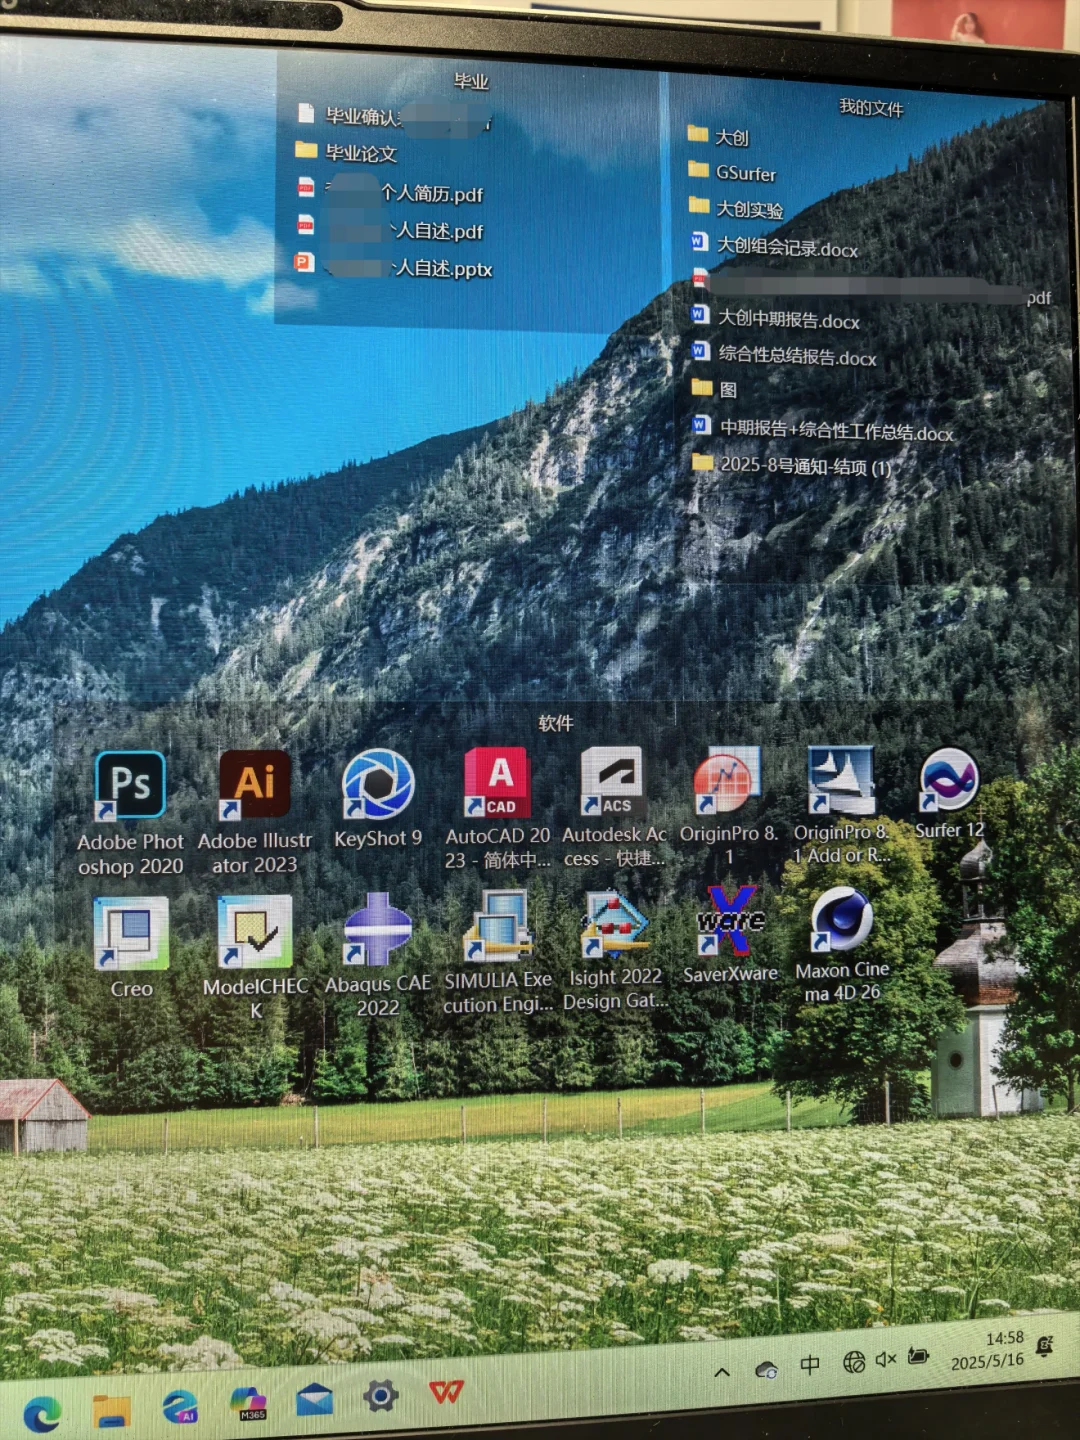The height and width of the screenshot is (1440, 1080).
Task: Click the cloud sync tray icon
Action: point(767,1369)
